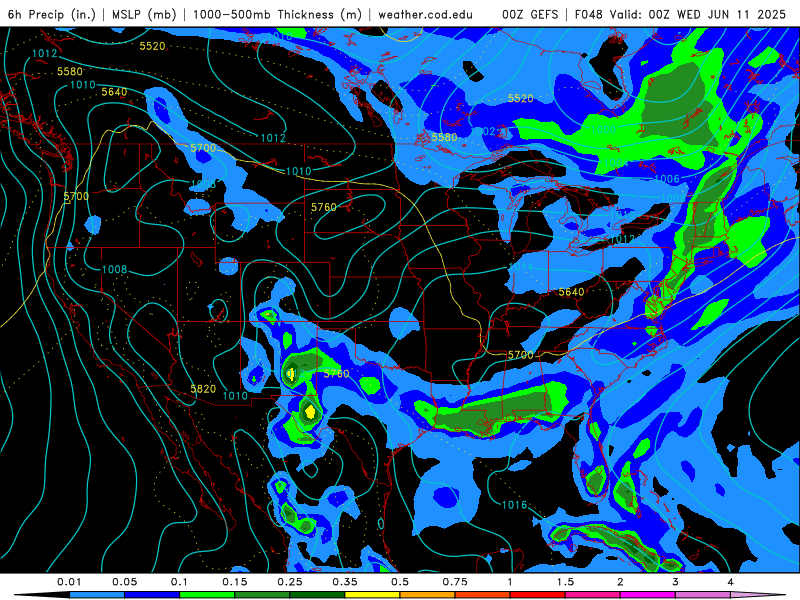Click the "00Z GEFS" model run label
800x600 pixels.
pyautogui.click(x=530, y=14)
